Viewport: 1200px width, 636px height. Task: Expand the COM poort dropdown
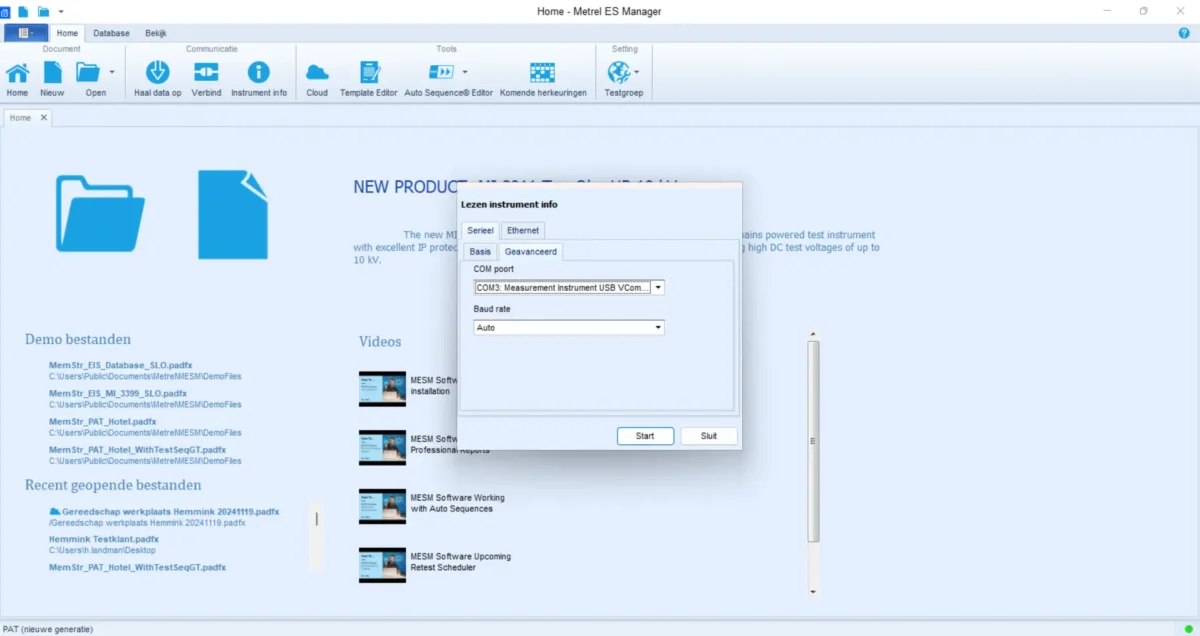pos(658,288)
